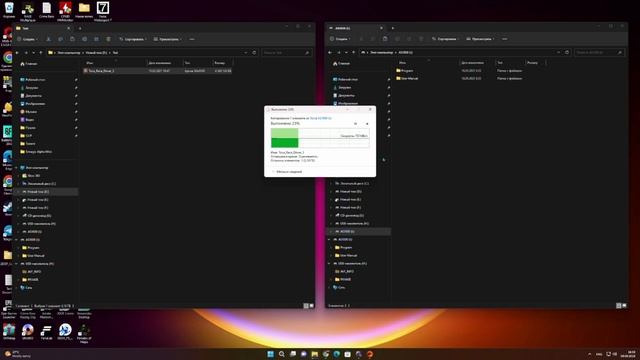Add a new tab in left Explorer window
640x360 pixels.
click(80, 28)
